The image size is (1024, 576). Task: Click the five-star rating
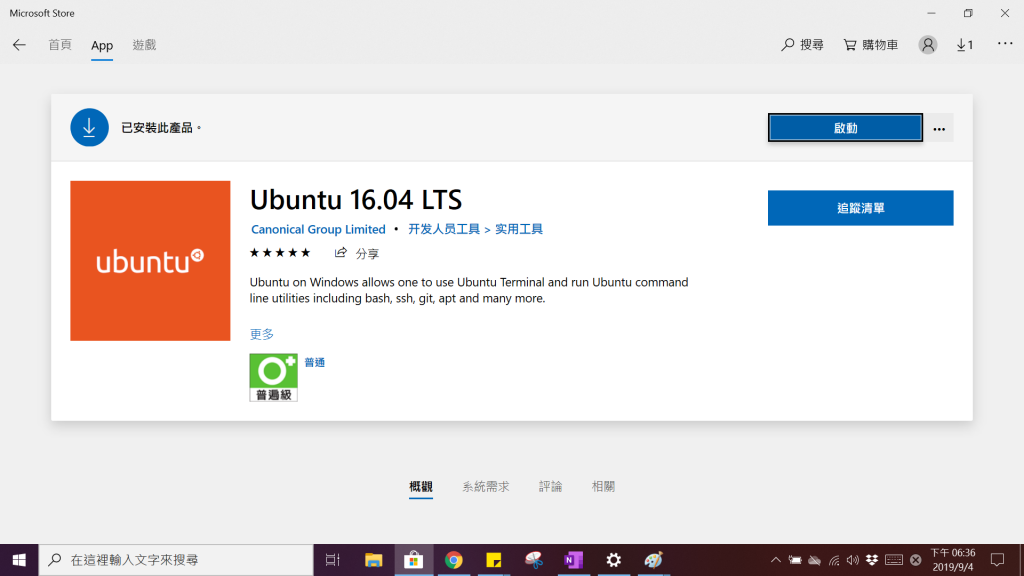click(280, 253)
